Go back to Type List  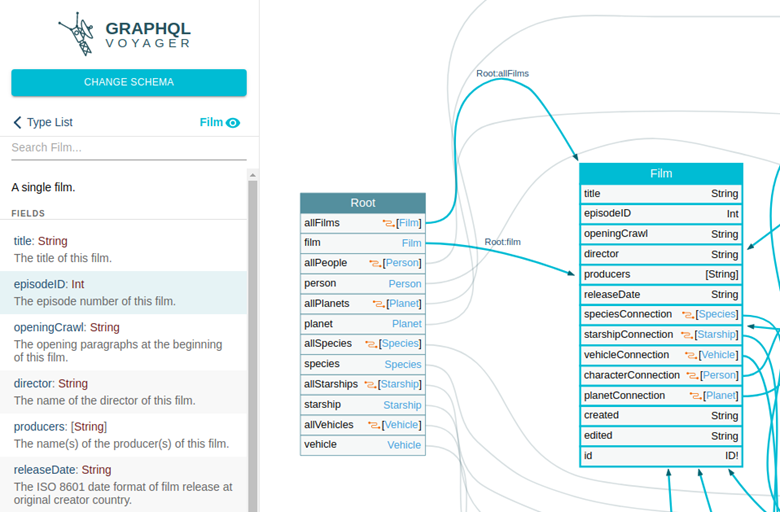click(49, 123)
